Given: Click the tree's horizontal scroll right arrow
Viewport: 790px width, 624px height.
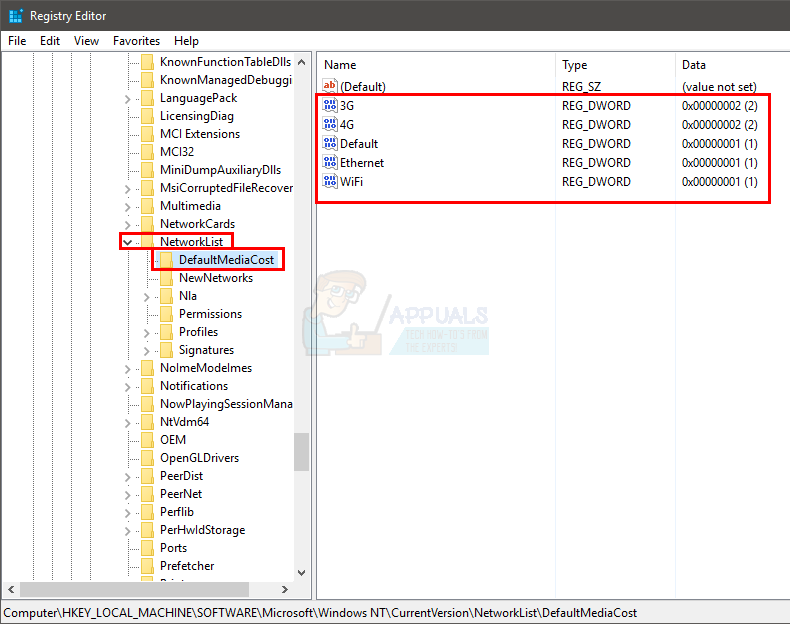Looking at the screenshot, I should (x=285, y=589).
